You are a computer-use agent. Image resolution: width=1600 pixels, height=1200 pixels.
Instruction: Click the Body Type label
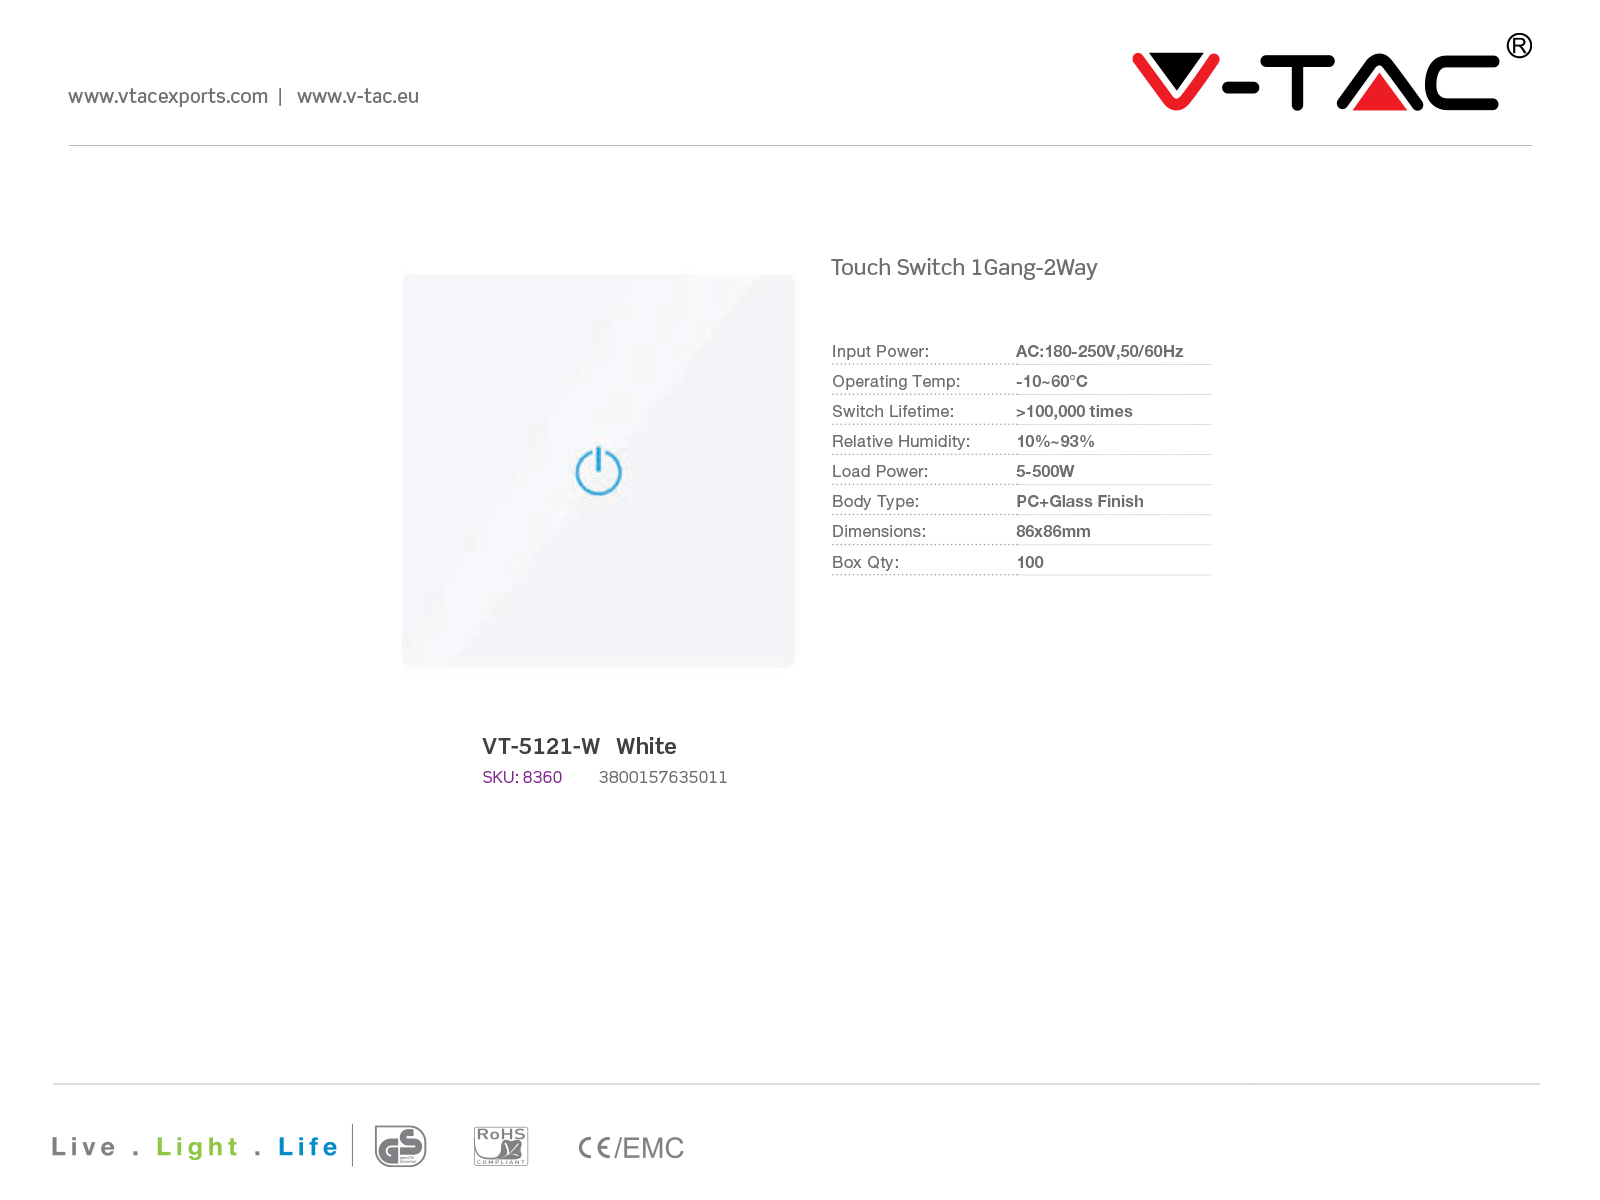coord(875,501)
